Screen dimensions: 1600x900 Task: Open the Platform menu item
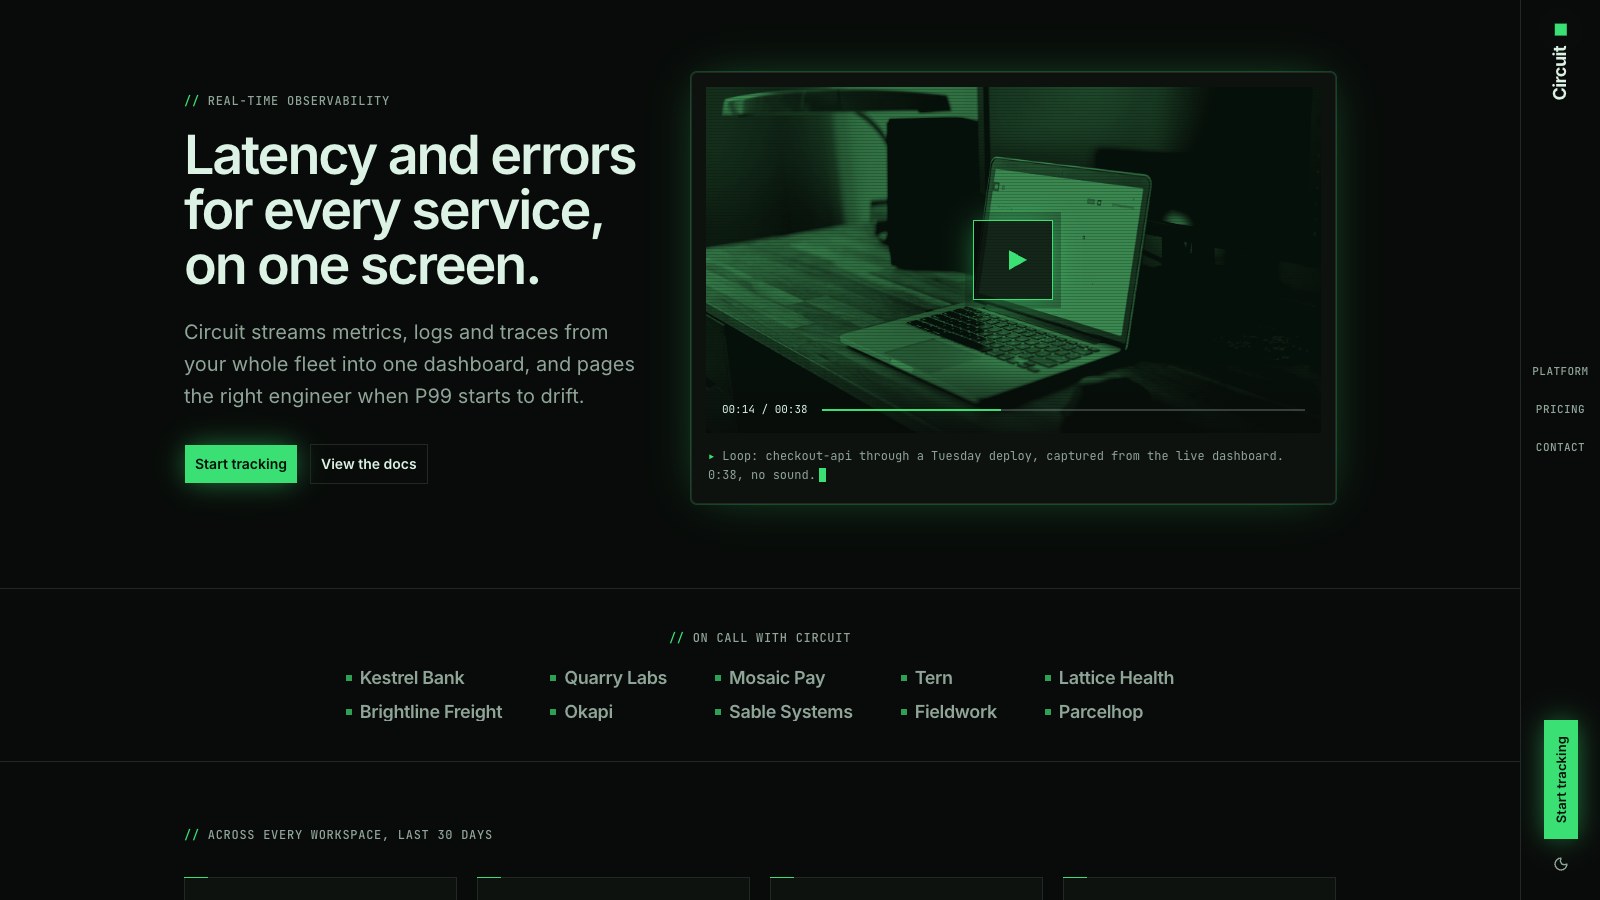(1560, 371)
